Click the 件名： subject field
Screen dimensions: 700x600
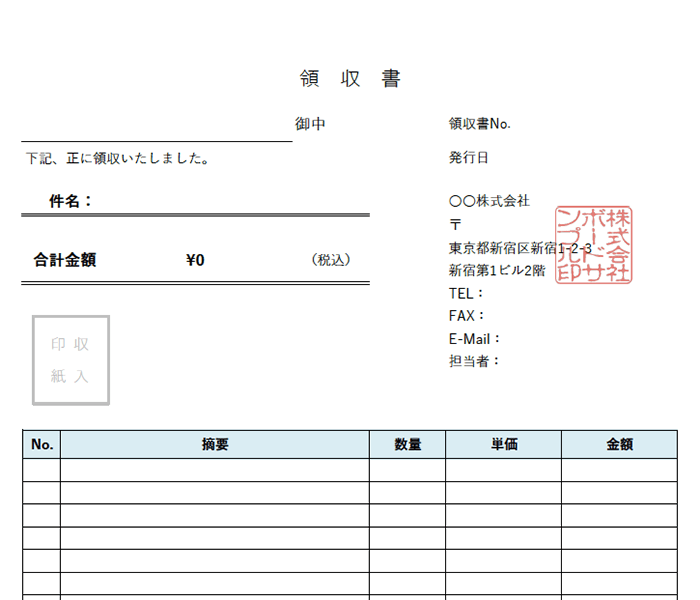tap(196, 201)
